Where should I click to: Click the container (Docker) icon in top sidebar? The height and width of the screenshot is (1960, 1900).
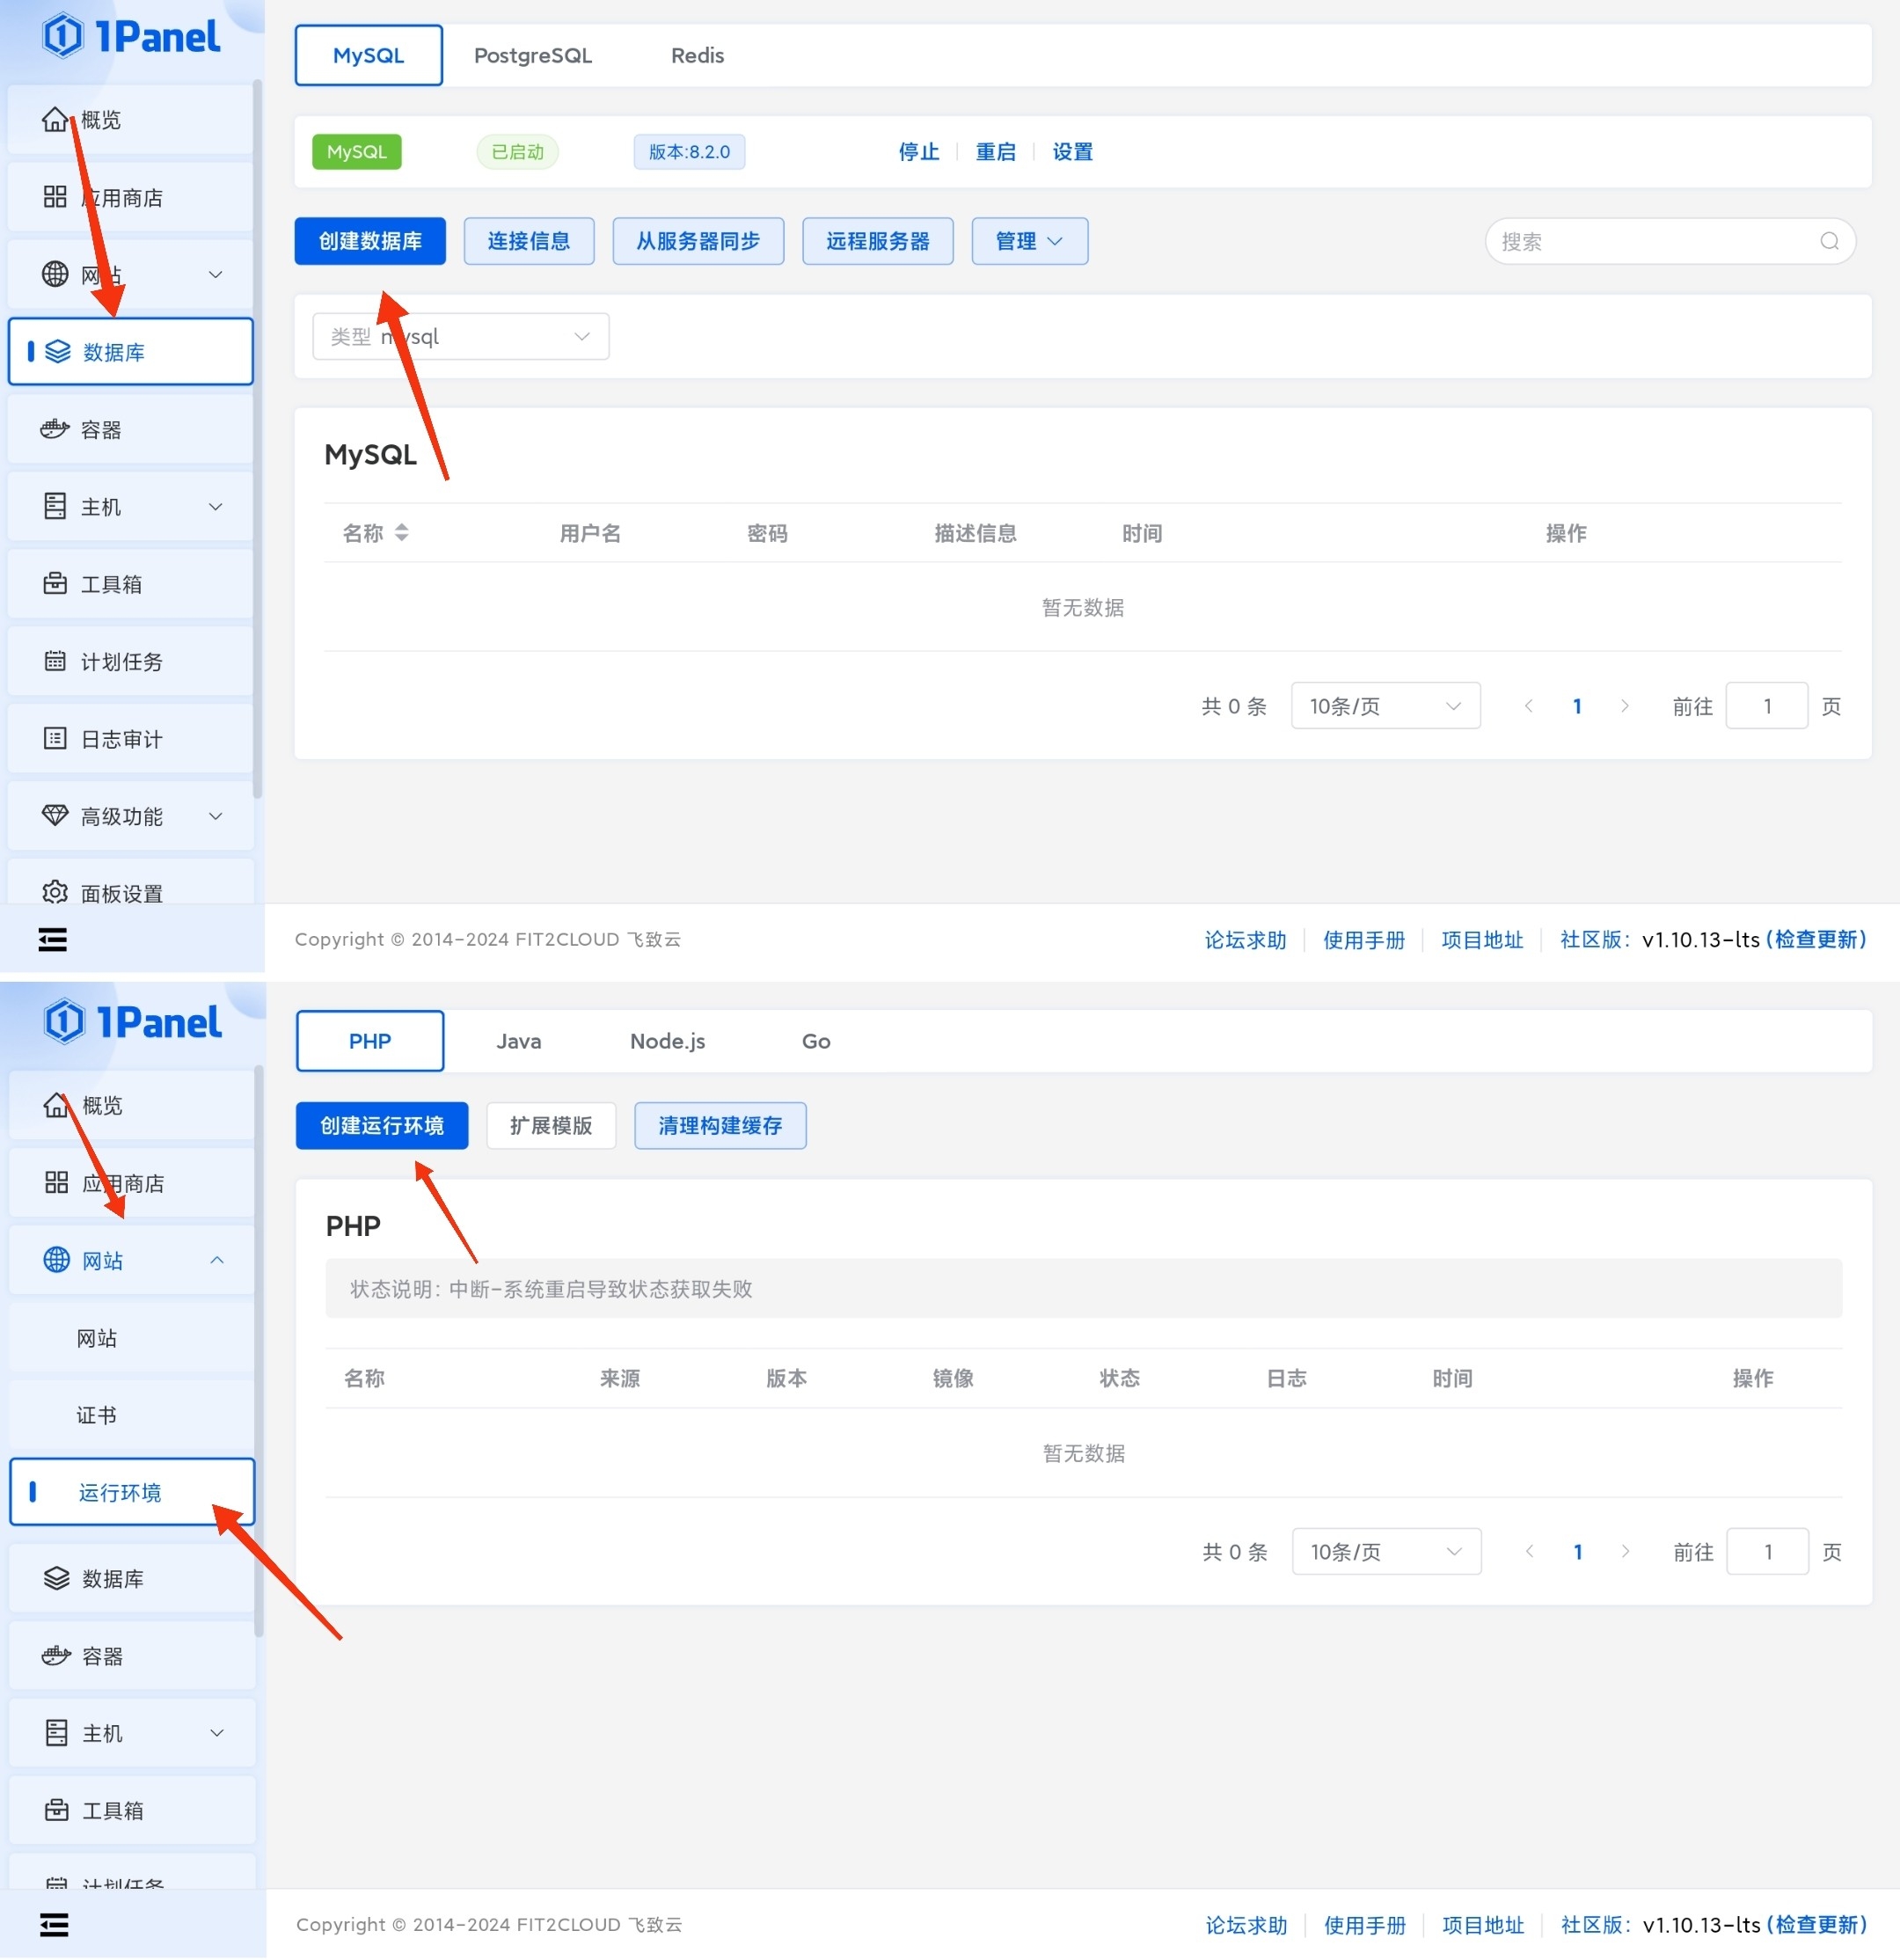54,430
